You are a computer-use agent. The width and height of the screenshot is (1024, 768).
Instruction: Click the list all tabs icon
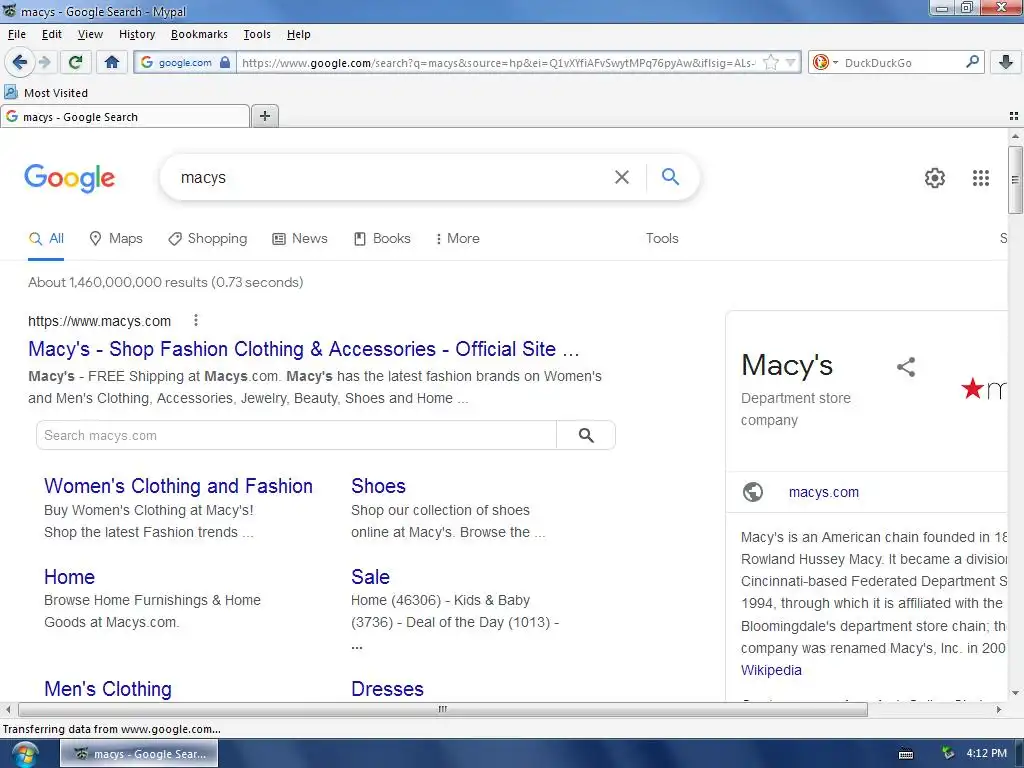1014,116
